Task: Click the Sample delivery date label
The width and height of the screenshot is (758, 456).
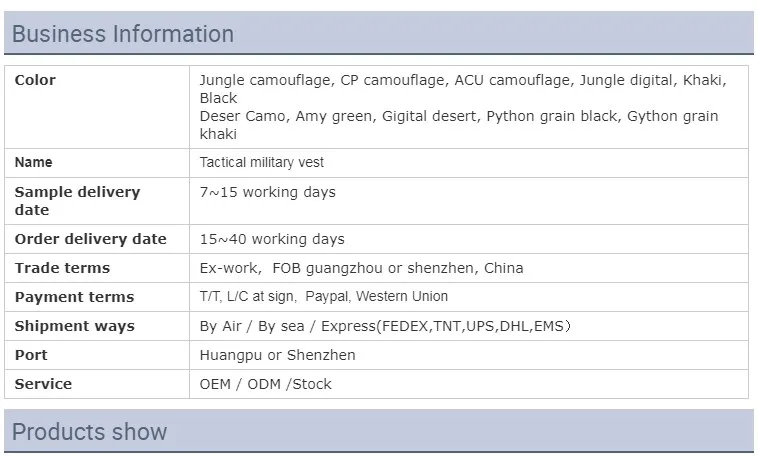Action: [77, 201]
